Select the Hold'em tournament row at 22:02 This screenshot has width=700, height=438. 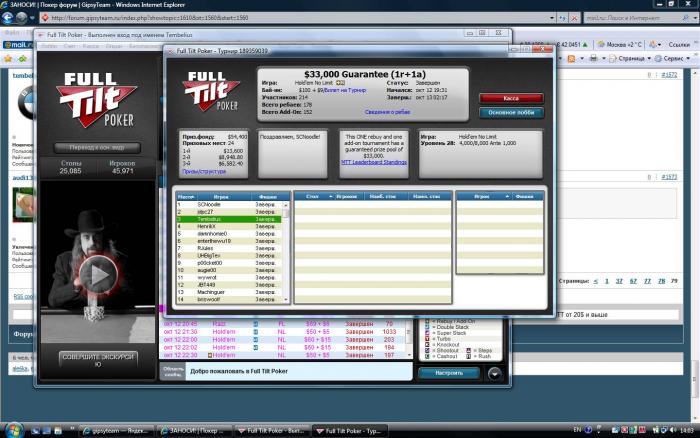283,347
